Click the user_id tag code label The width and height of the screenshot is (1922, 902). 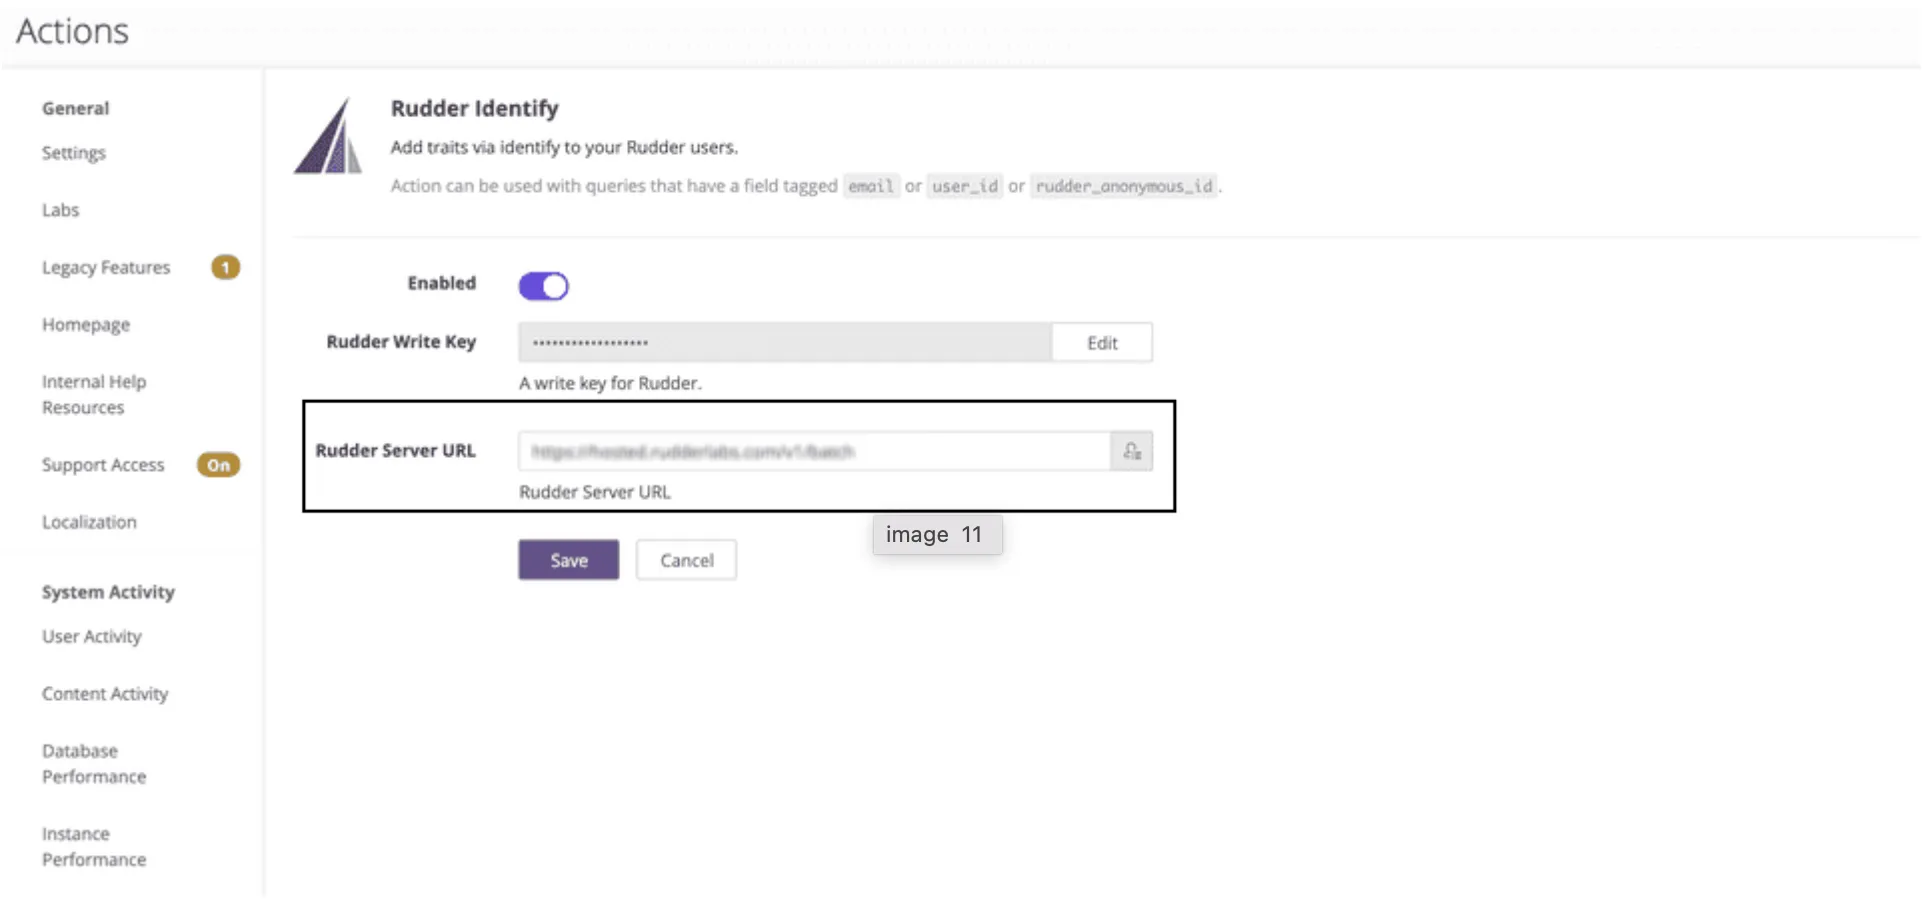click(x=965, y=186)
